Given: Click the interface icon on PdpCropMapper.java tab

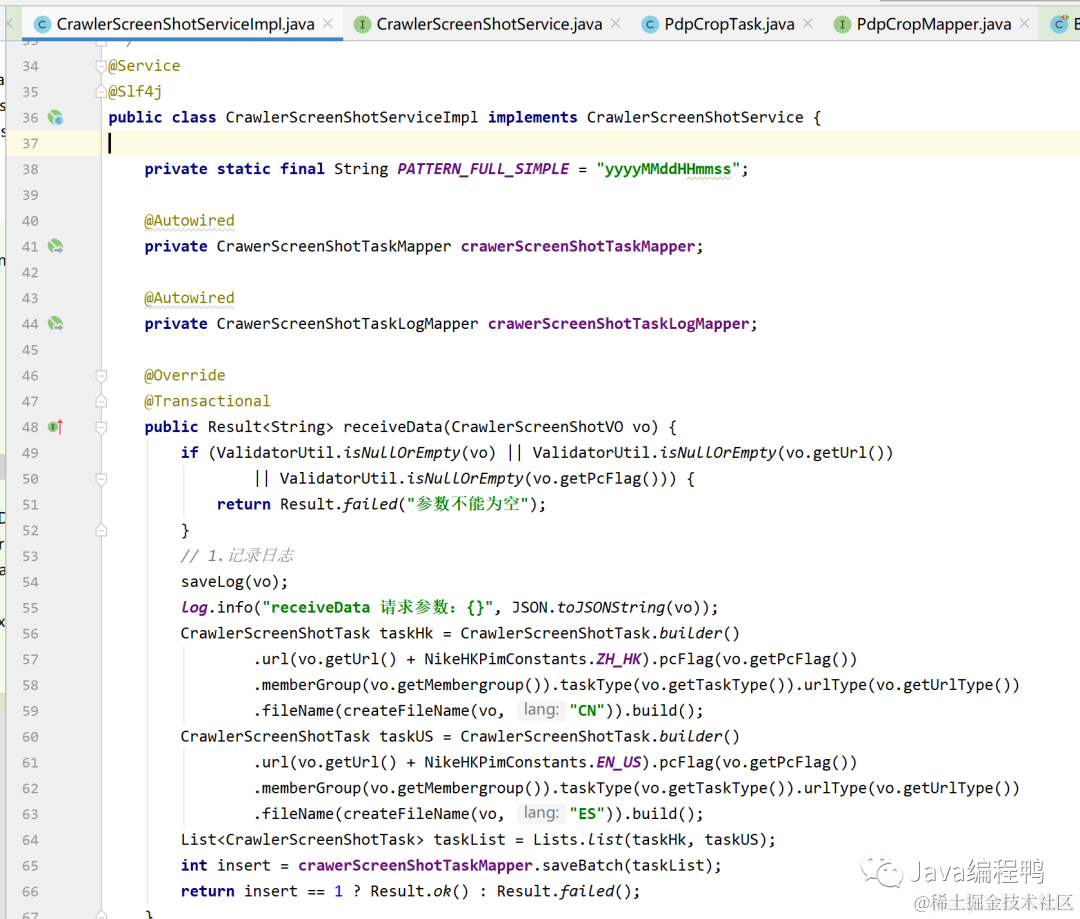Looking at the screenshot, I should pos(842,25).
